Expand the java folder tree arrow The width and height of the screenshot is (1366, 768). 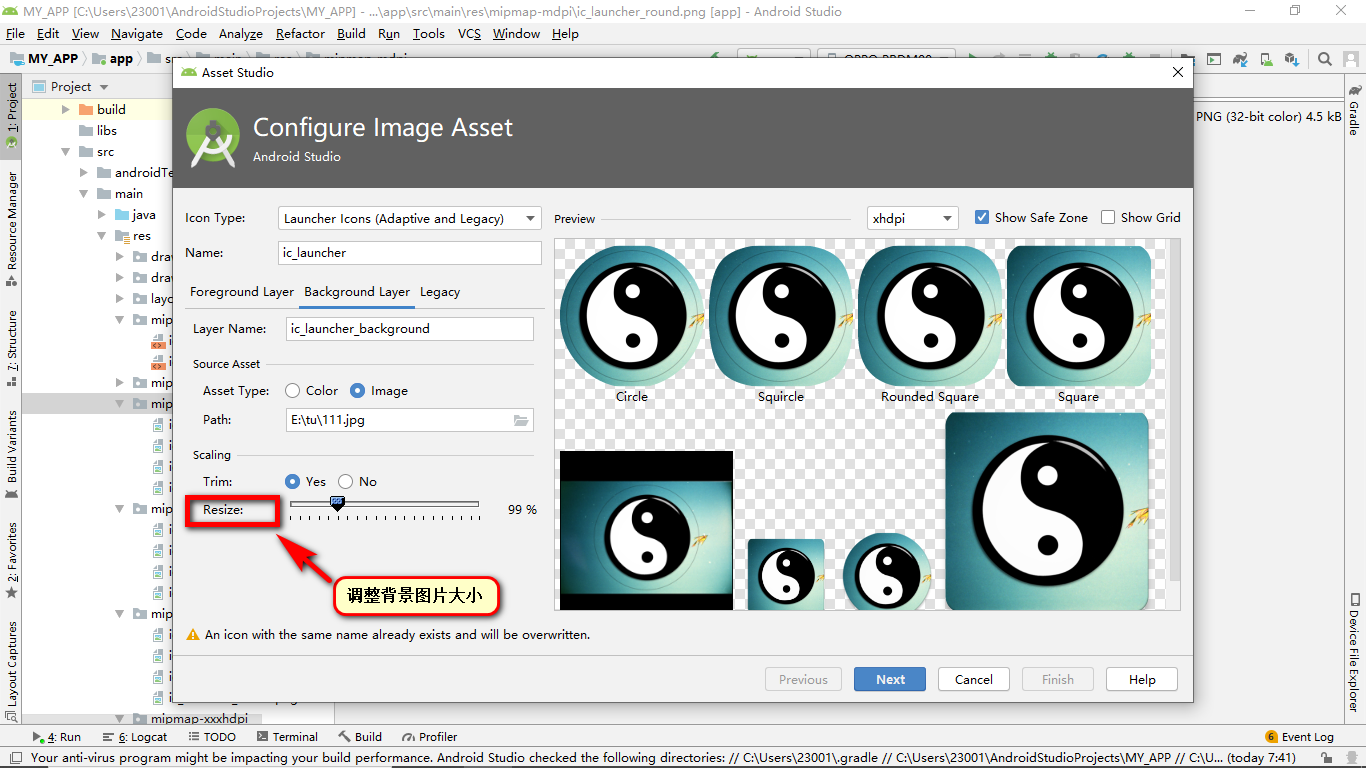102,215
